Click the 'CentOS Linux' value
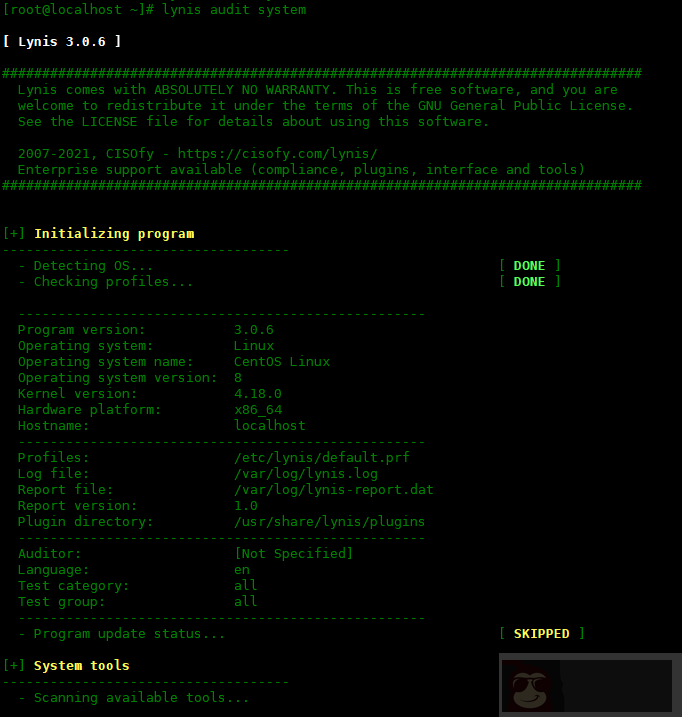682x717 pixels. coord(282,362)
